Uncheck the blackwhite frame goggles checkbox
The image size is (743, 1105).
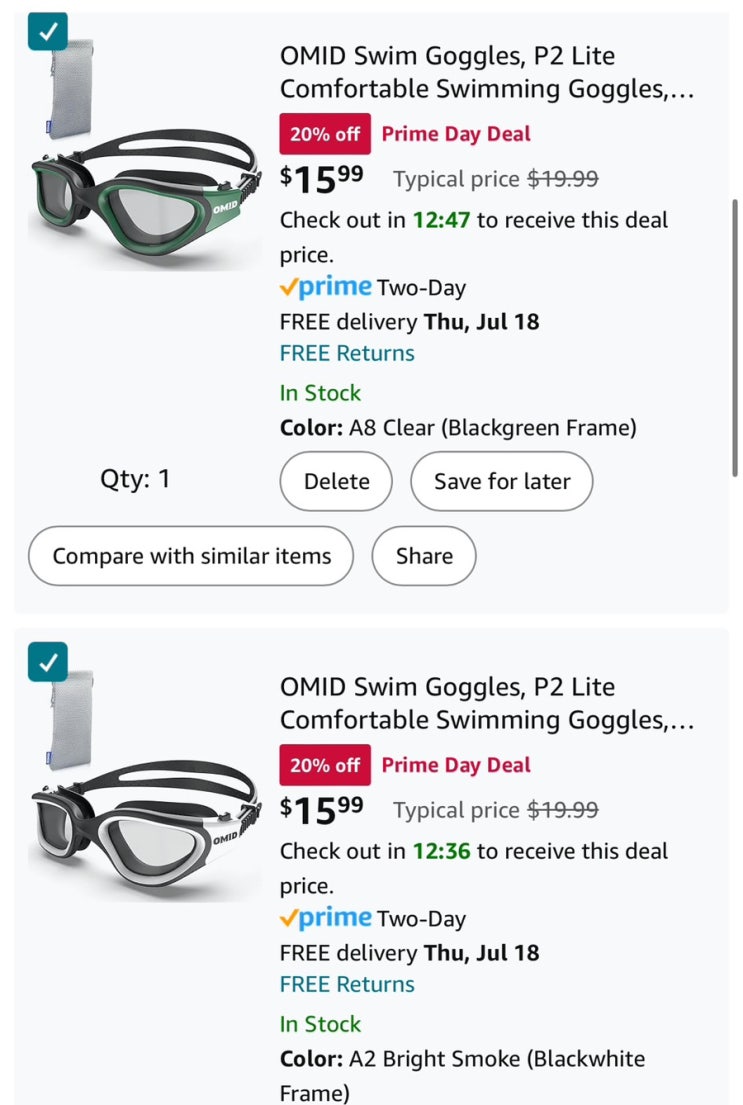click(48, 661)
